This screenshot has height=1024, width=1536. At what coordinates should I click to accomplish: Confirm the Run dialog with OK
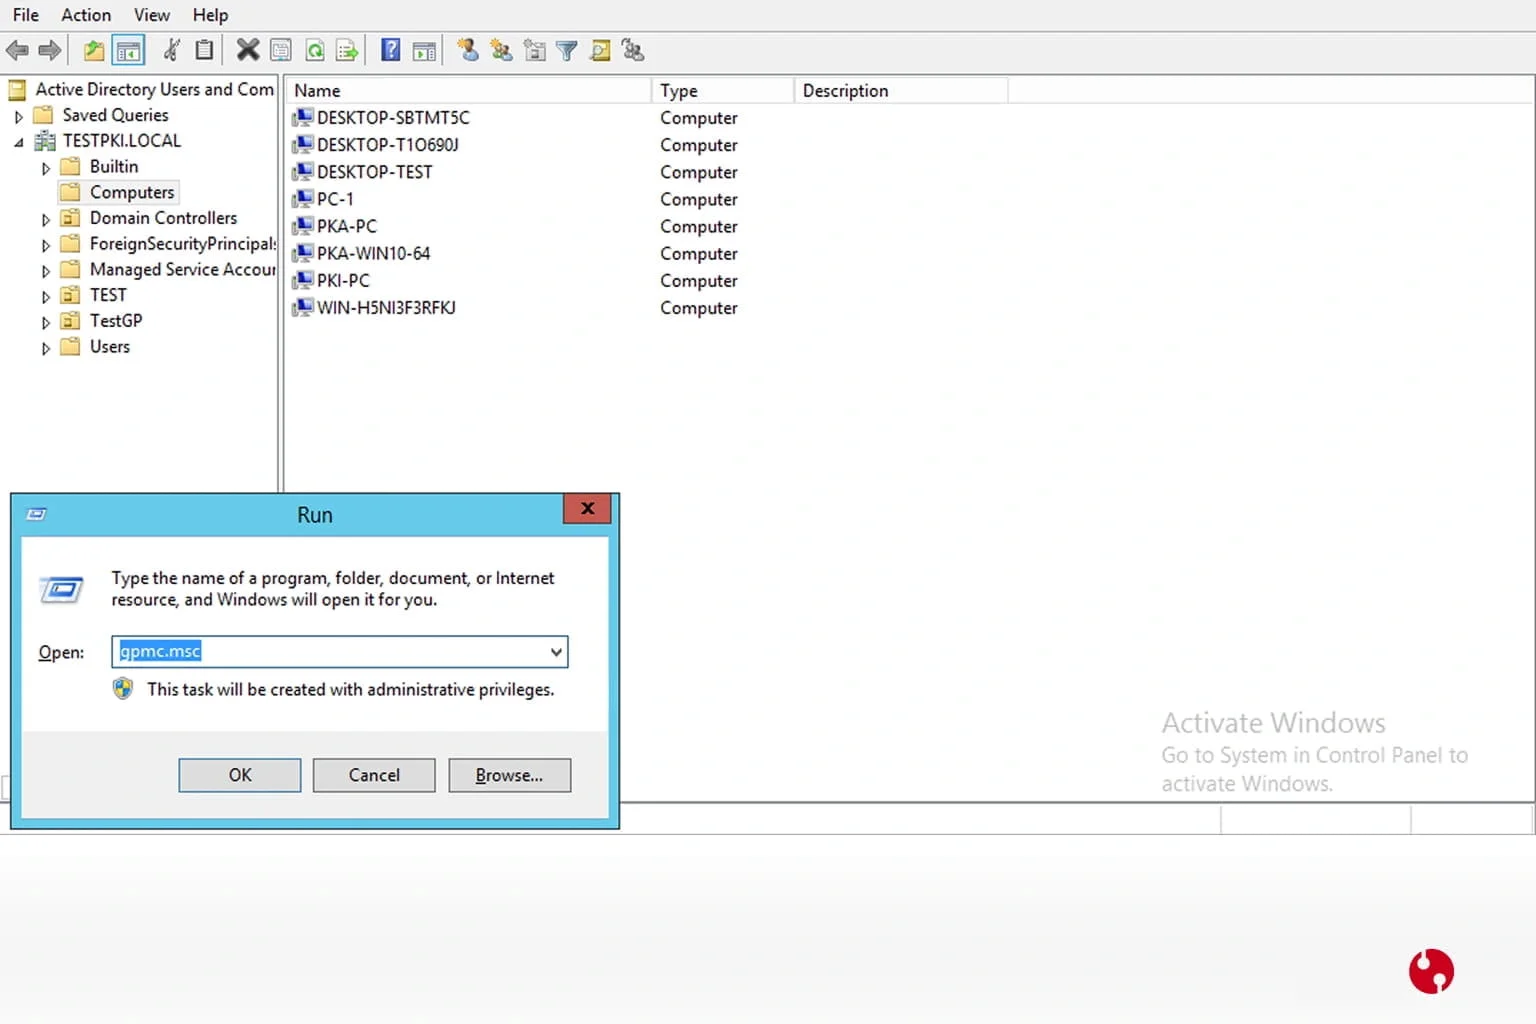pyautogui.click(x=240, y=775)
